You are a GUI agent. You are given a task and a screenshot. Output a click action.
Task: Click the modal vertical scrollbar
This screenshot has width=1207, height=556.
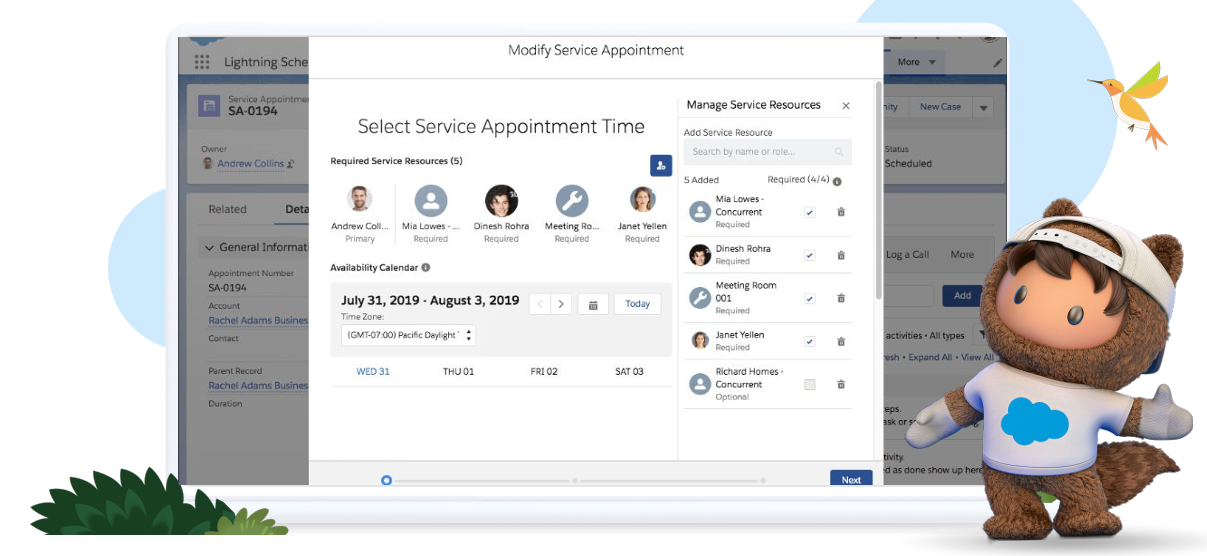click(x=879, y=190)
